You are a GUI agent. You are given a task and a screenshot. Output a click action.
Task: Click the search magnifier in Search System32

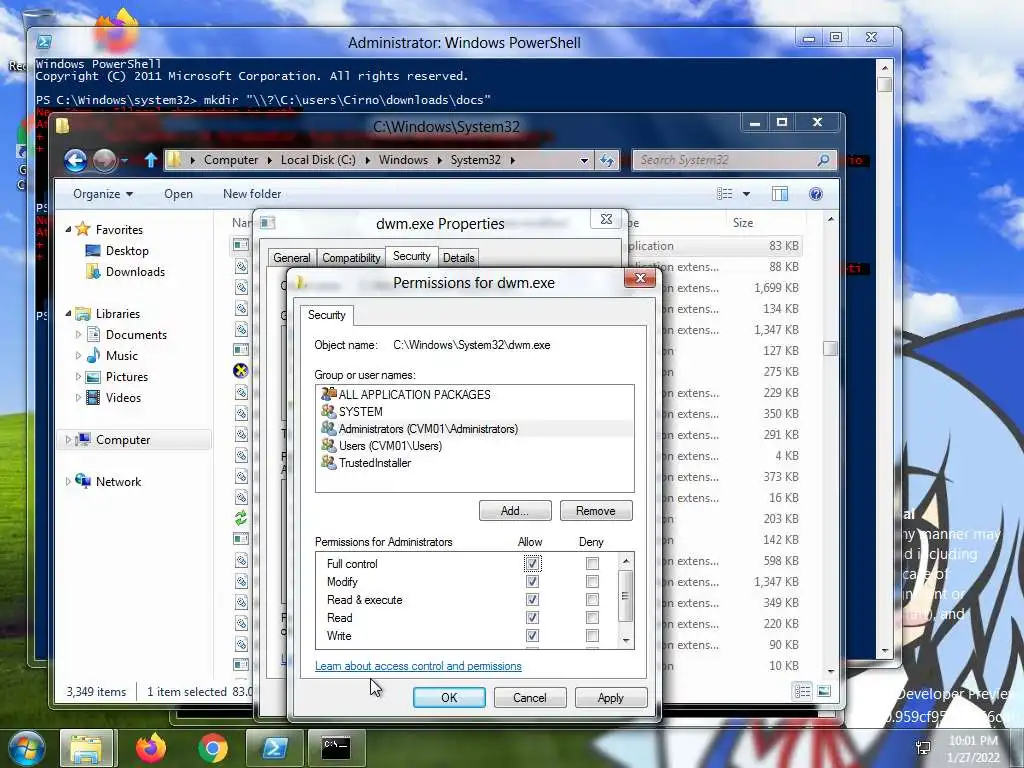pyautogui.click(x=824, y=160)
